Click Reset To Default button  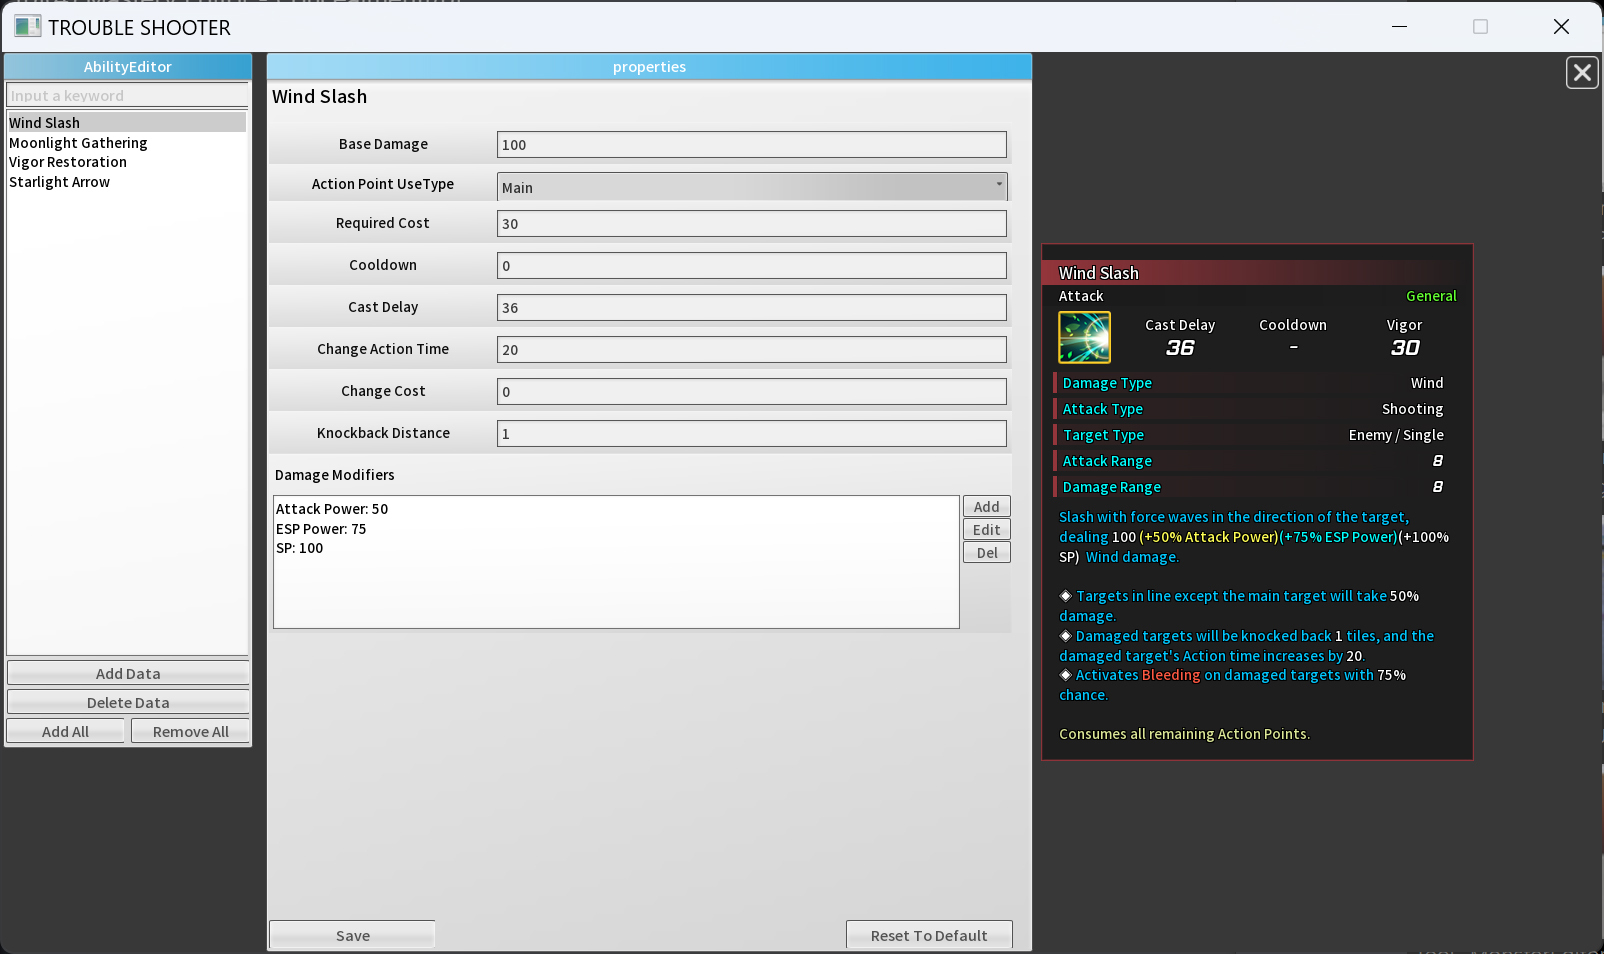928,935
